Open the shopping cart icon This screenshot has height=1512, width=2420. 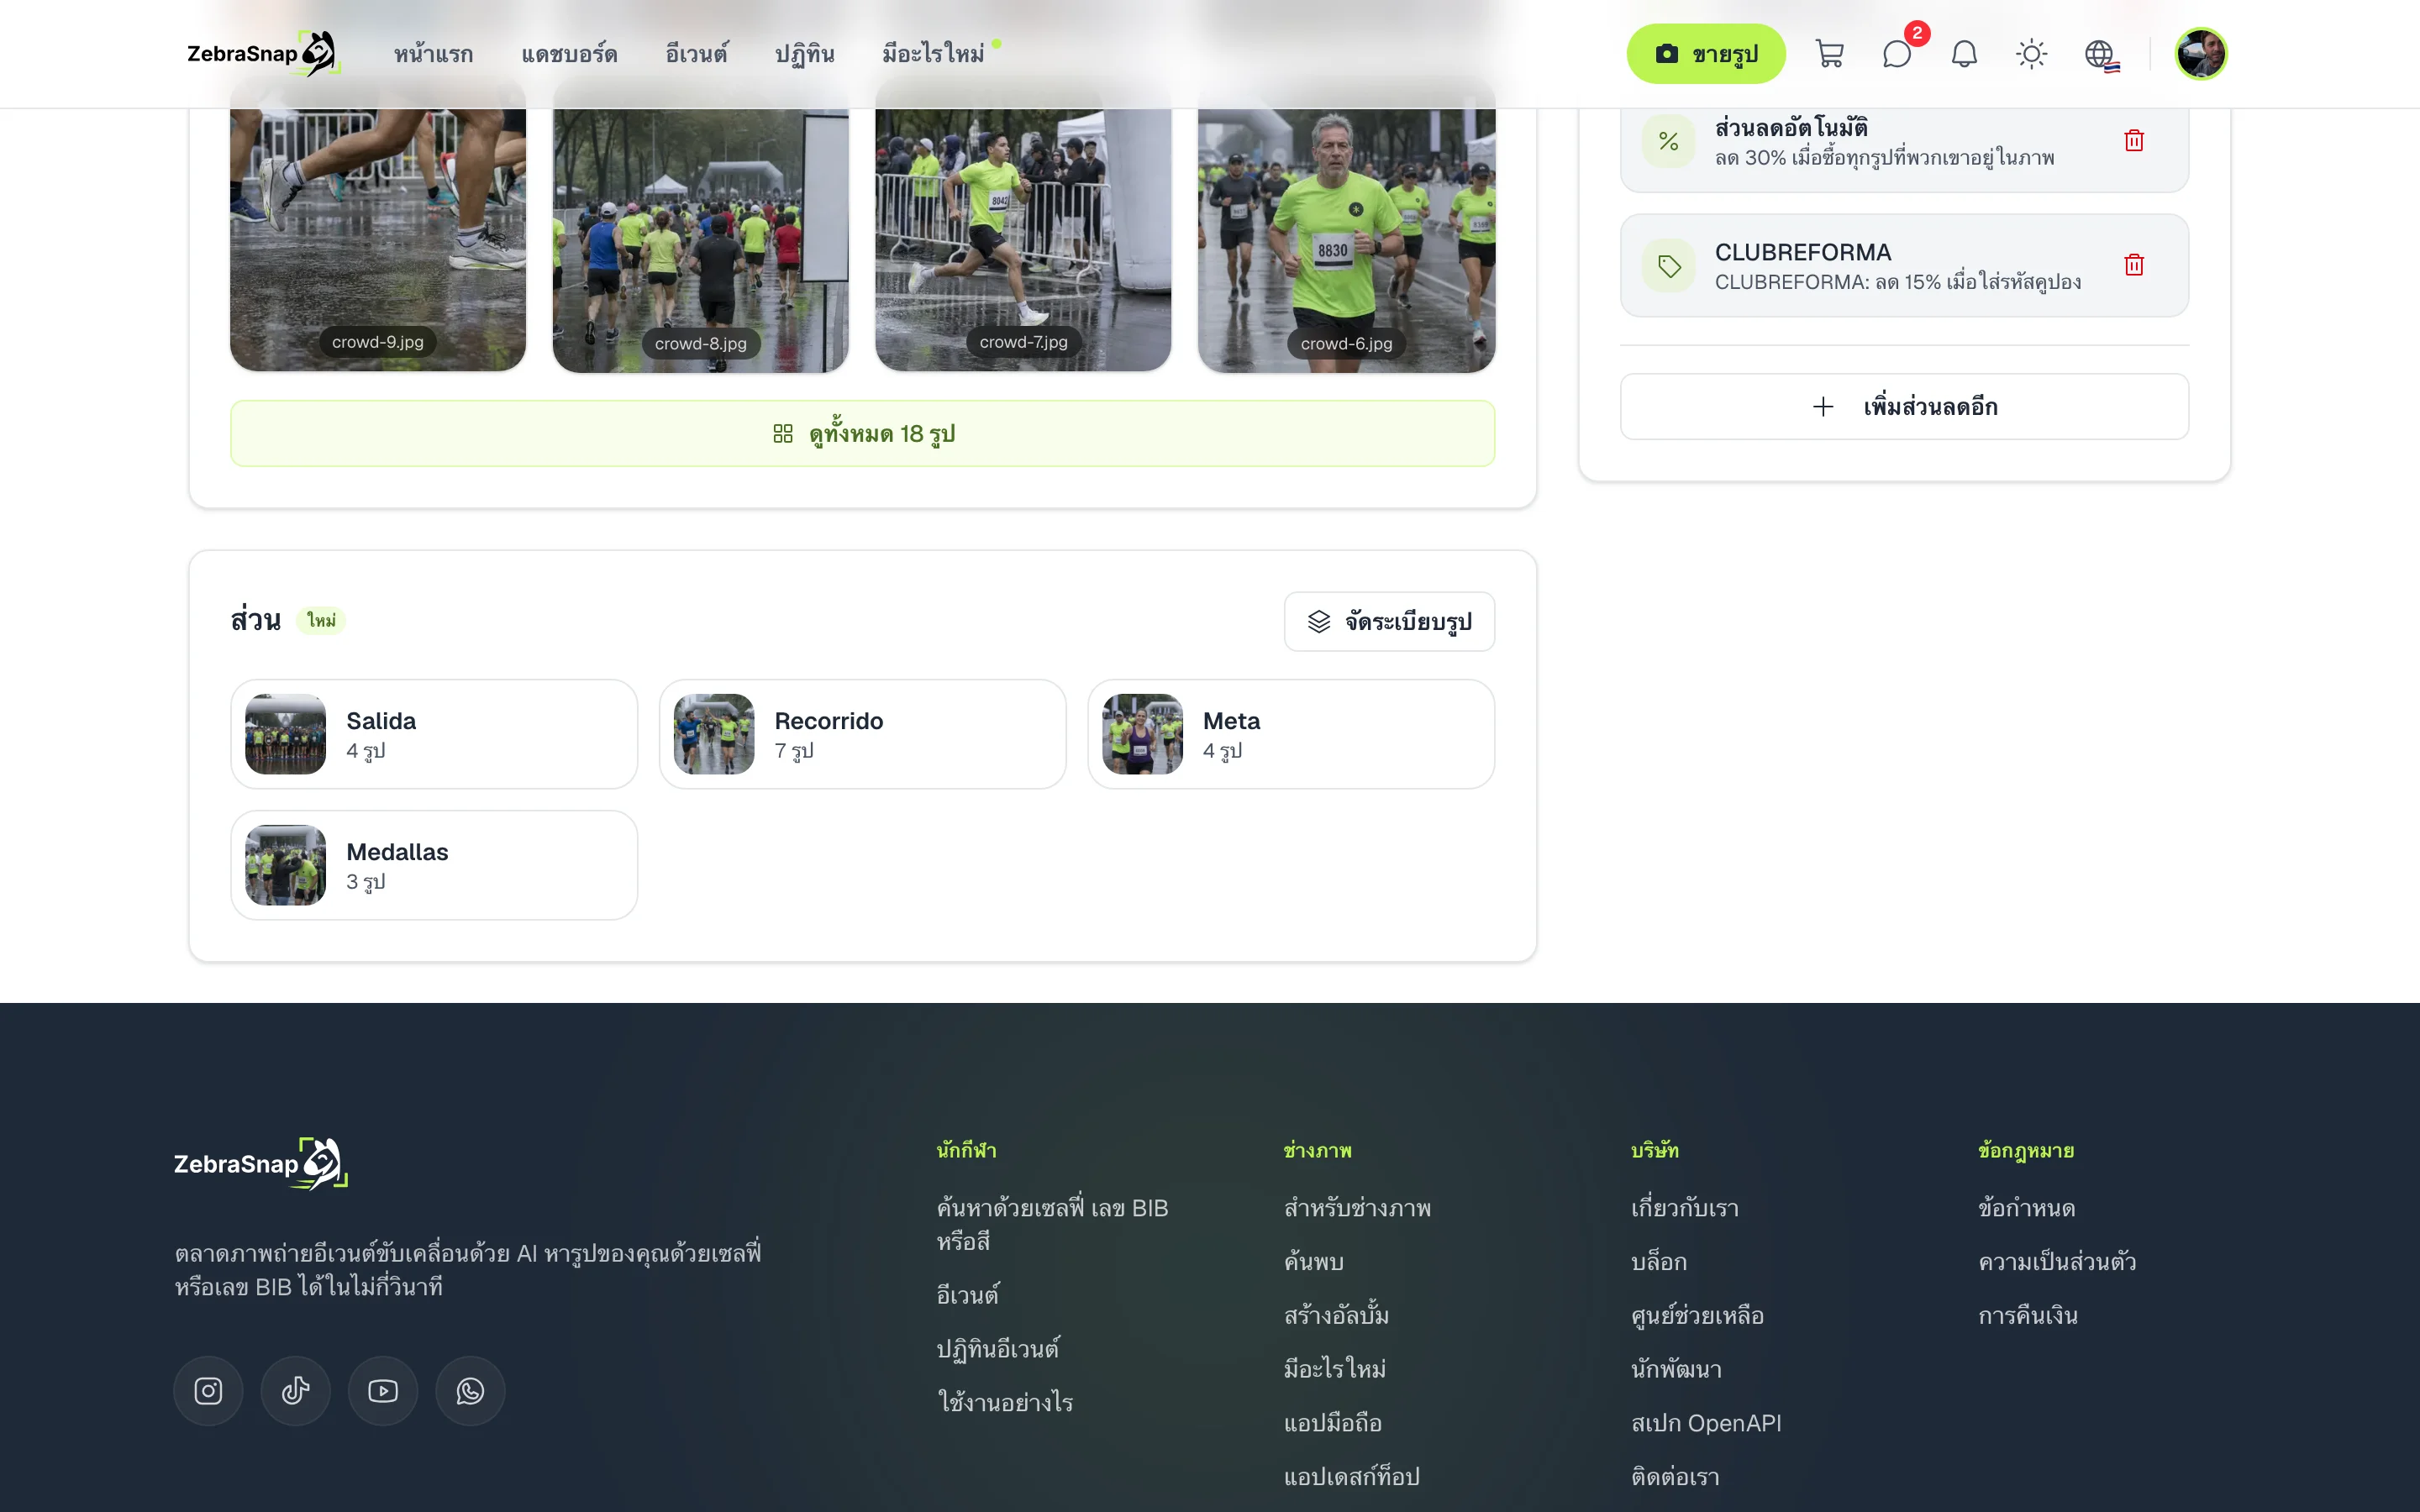tap(1829, 54)
